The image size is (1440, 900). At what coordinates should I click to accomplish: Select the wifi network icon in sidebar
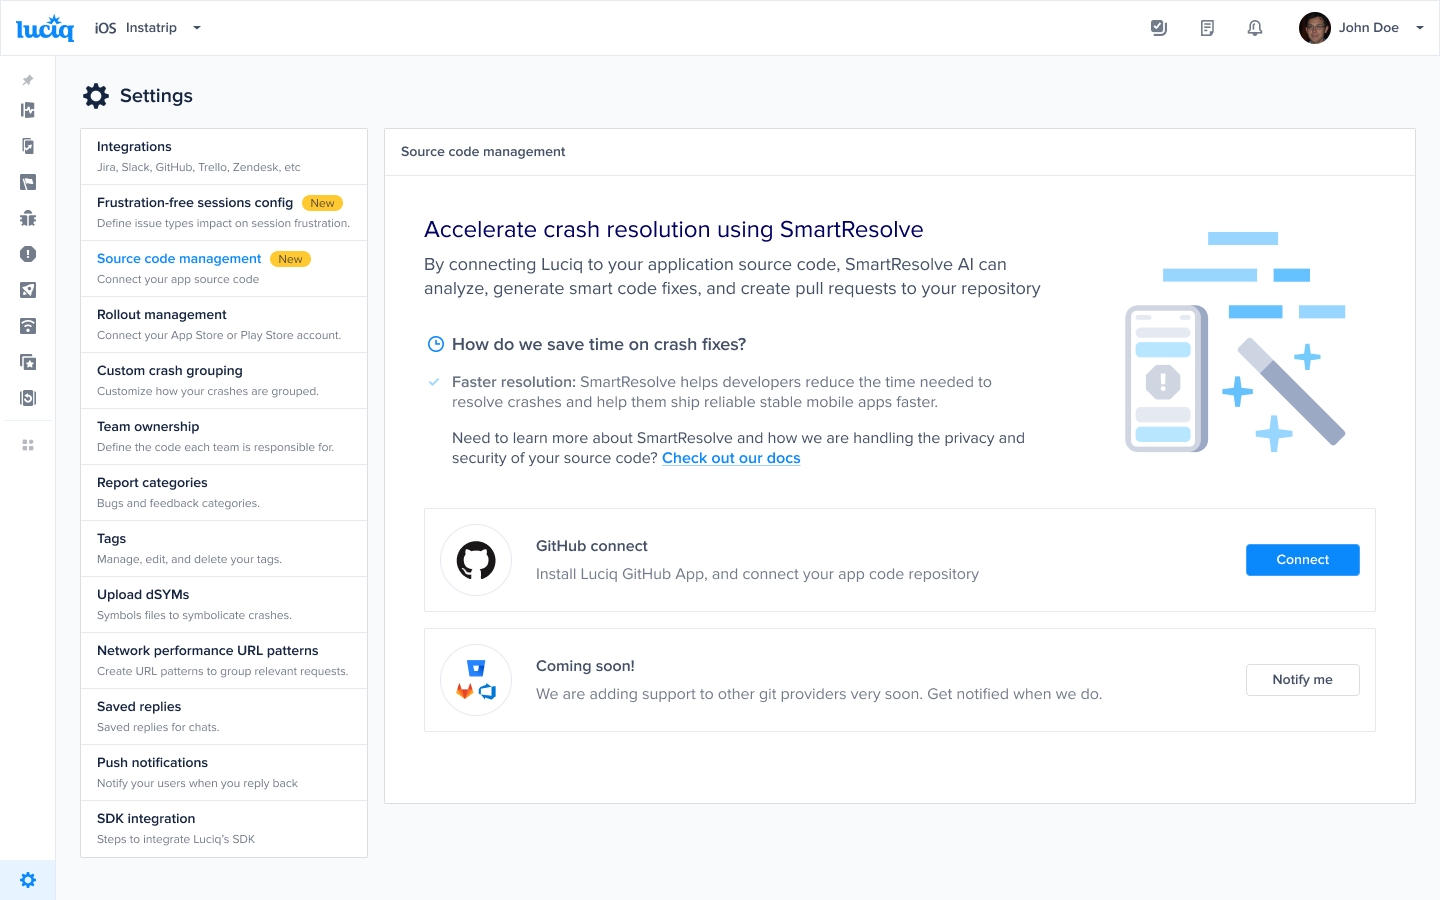(28, 326)
